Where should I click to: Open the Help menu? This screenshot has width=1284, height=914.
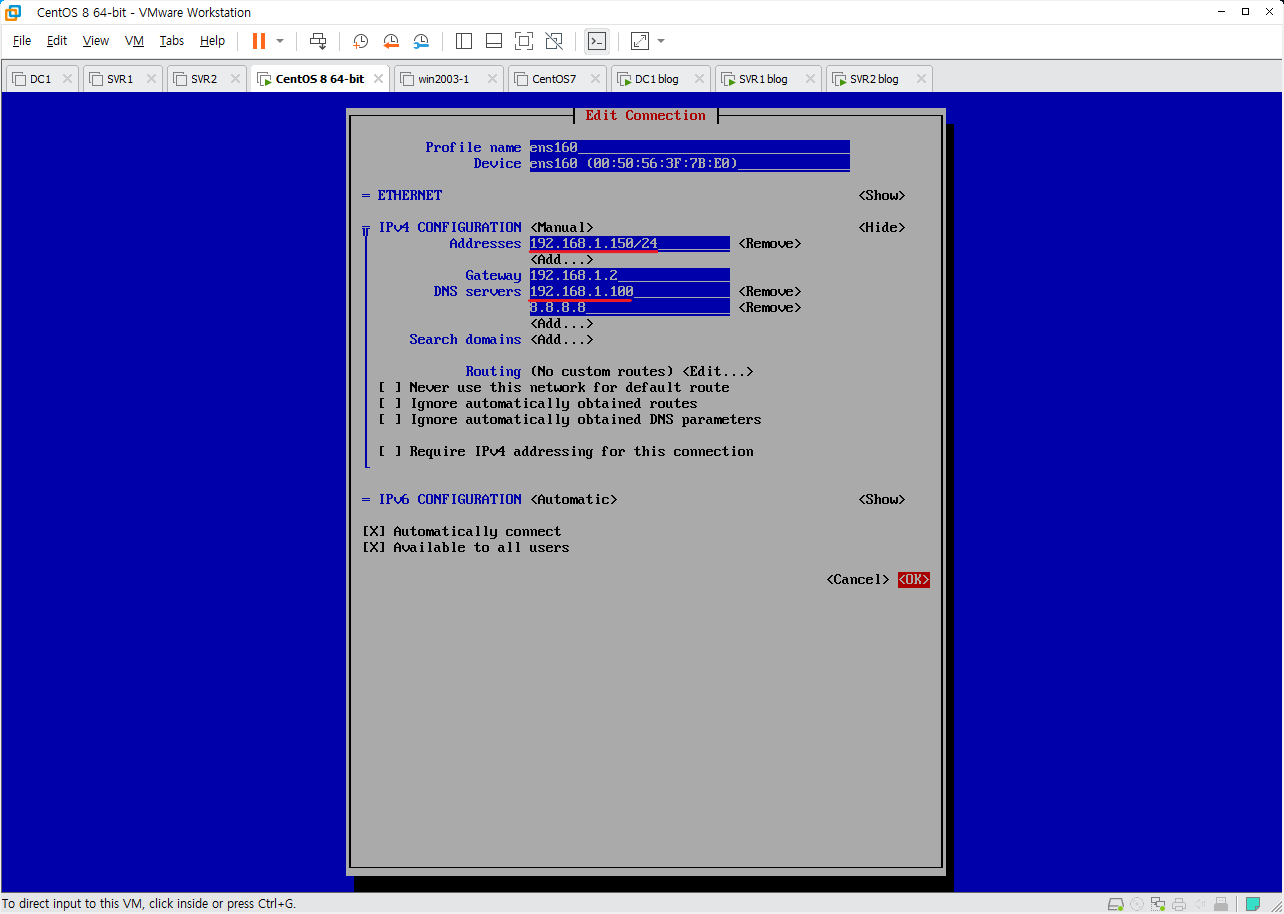point(212,41)
